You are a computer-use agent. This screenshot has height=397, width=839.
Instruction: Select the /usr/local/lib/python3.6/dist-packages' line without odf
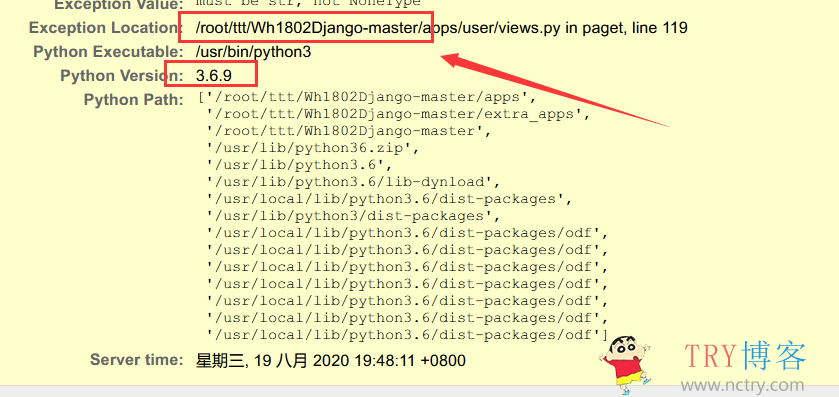tap(390, 199)
